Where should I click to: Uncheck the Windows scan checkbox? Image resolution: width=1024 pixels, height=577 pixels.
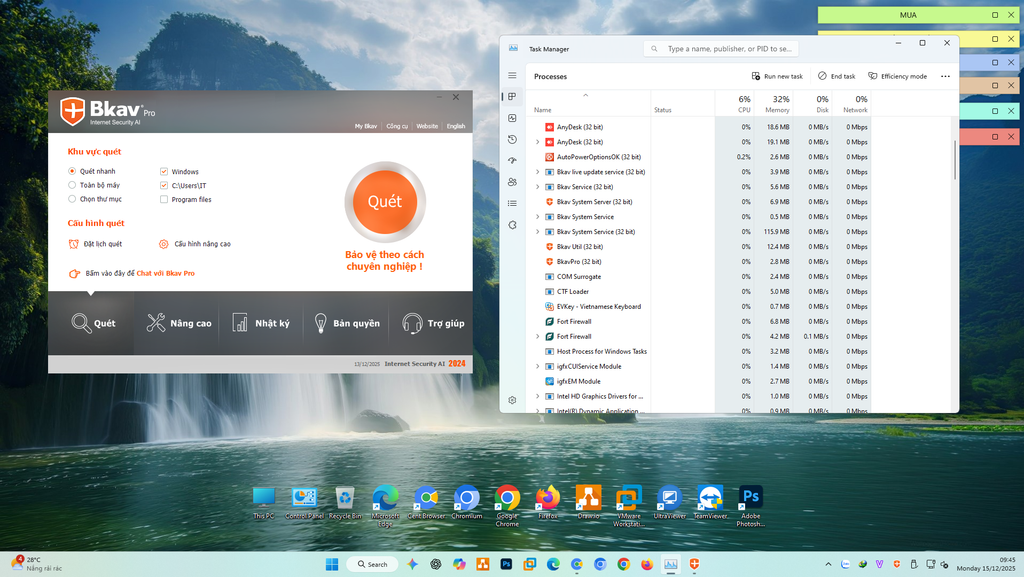(x=164, y=172)
